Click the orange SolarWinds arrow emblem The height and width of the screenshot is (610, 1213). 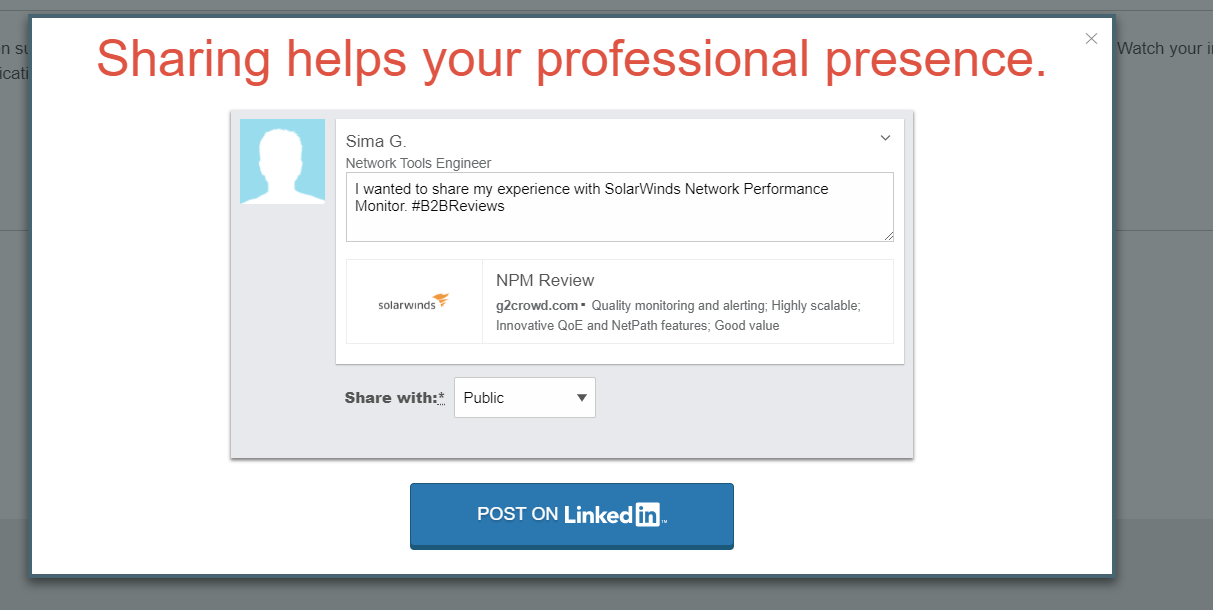(440, 299)
